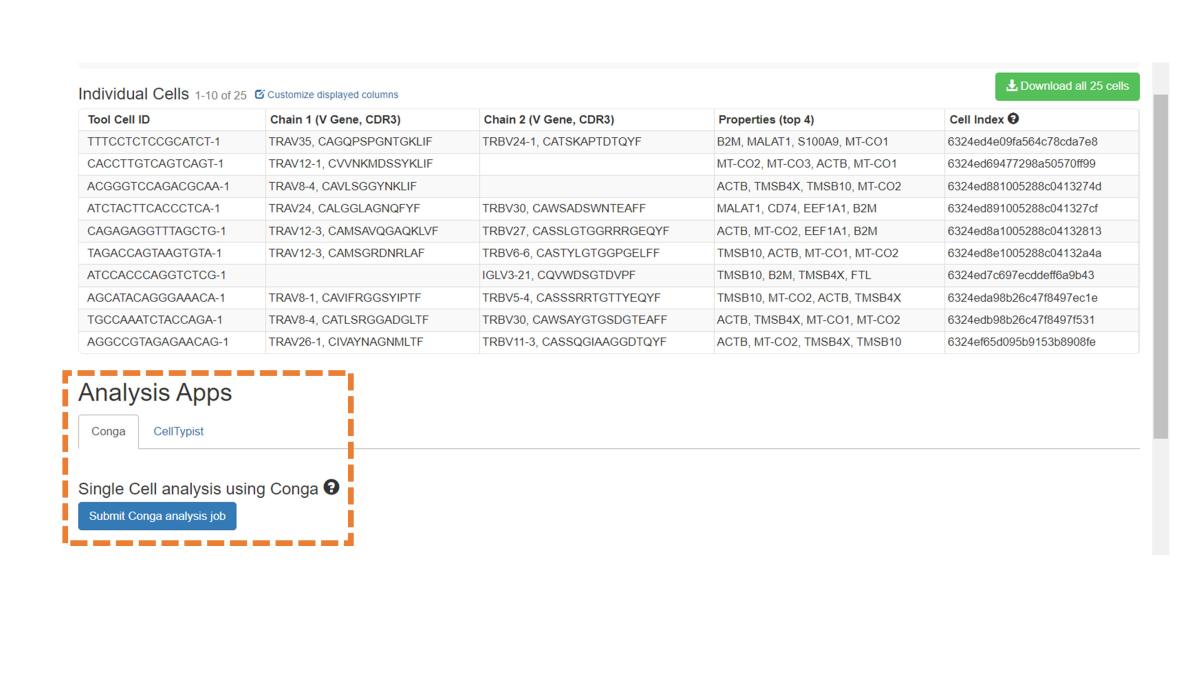Click cell index 6324ef65d095b9153b8908fe
1200x675 pixels.
pos(1021,342)
